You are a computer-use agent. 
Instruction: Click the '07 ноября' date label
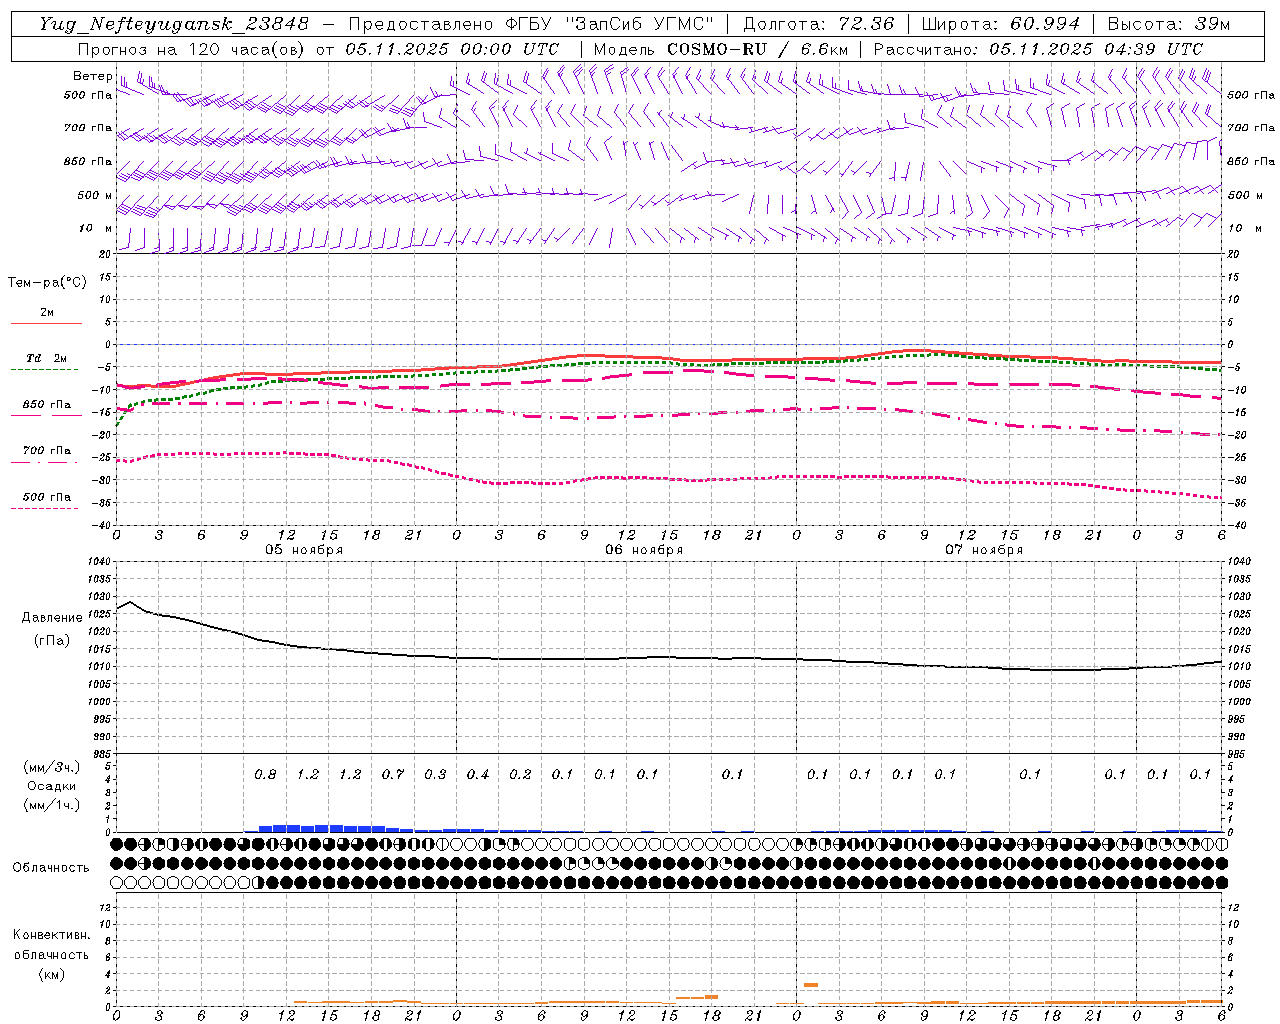pos(984,550)
